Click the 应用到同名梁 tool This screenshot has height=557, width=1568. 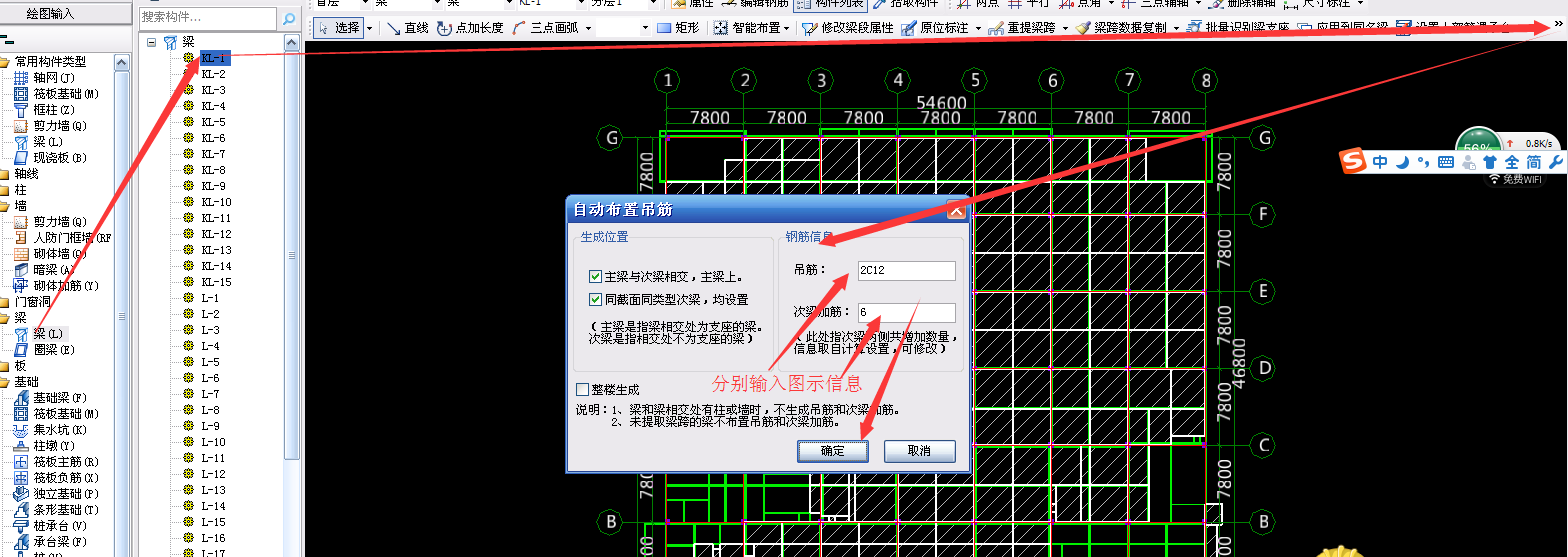point(1341,28)
